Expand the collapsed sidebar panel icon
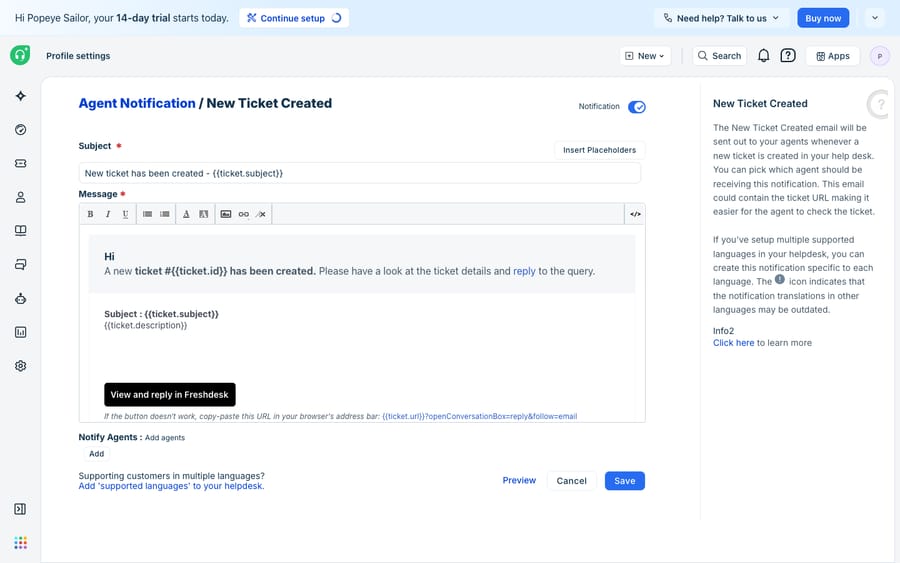 tap(20, 509)
